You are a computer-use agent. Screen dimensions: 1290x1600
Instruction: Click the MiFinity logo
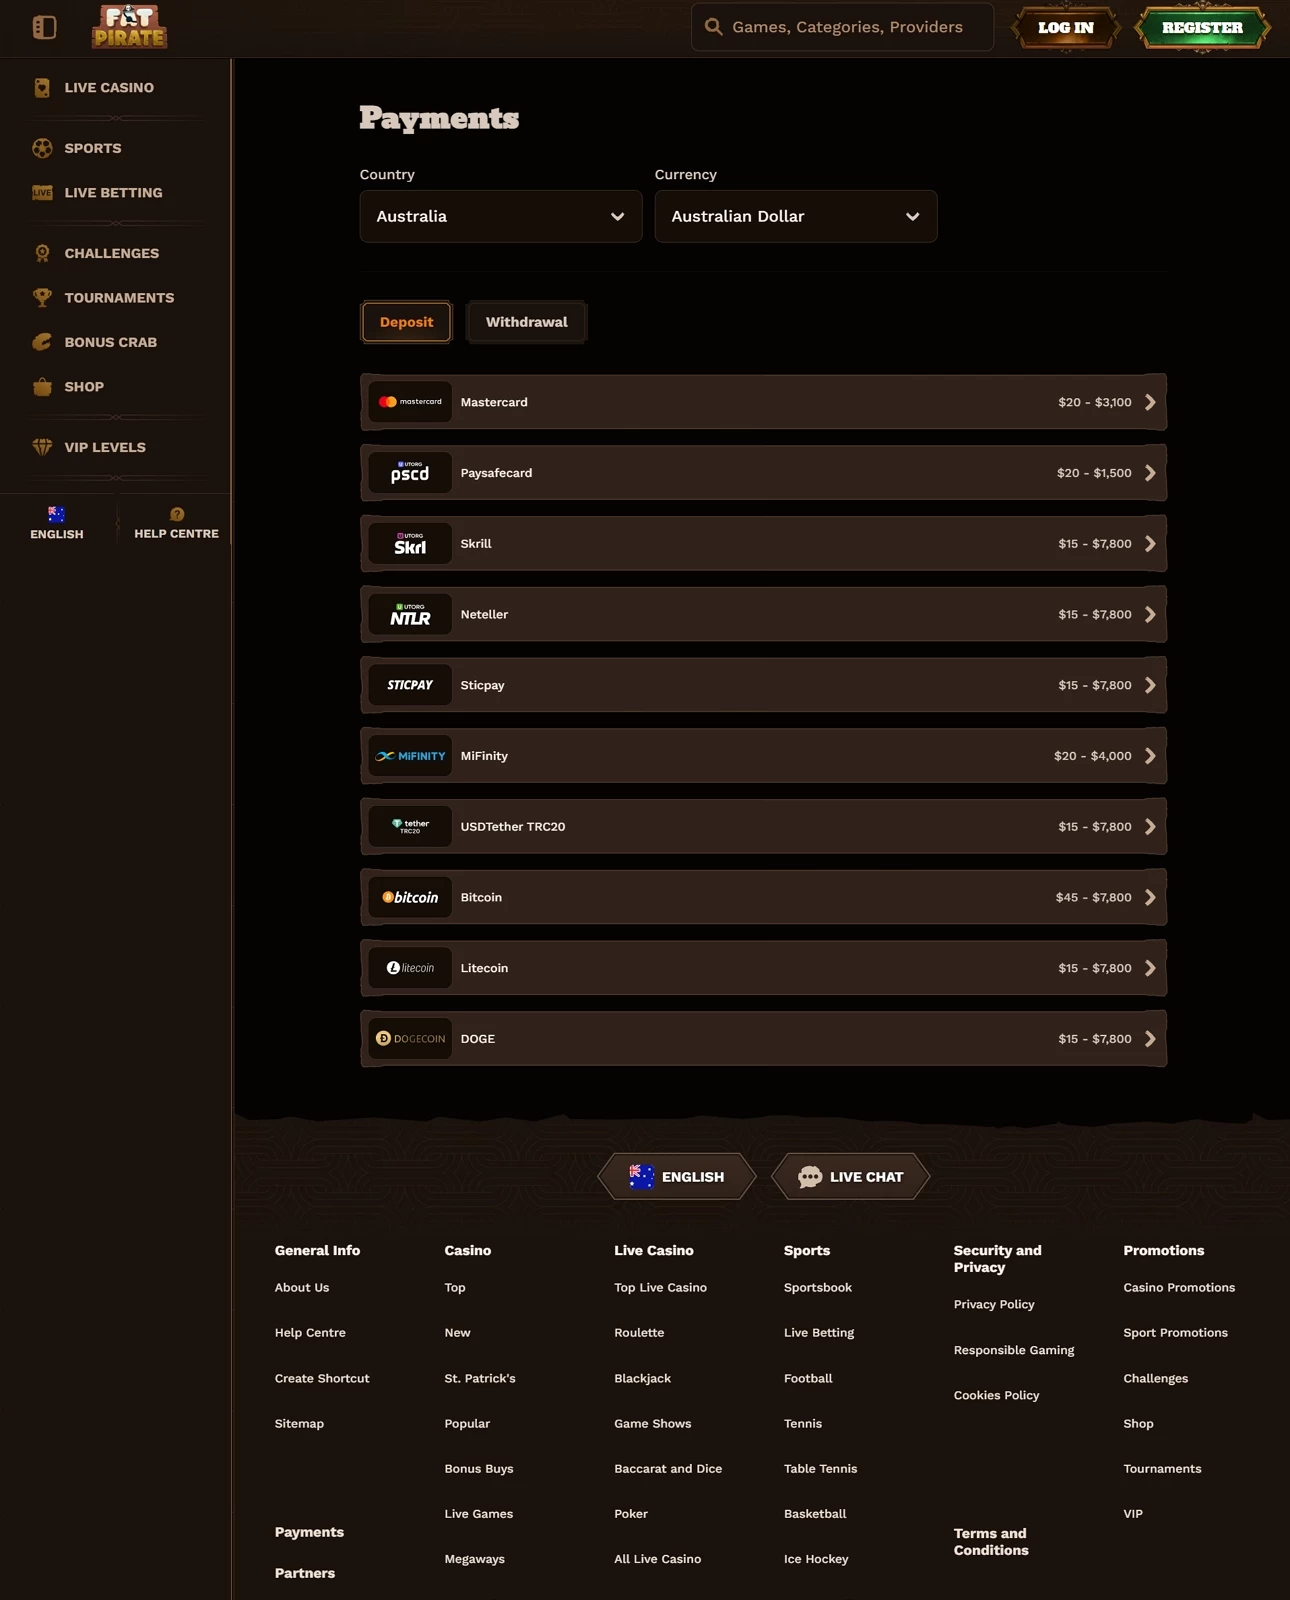pos(410,756)
